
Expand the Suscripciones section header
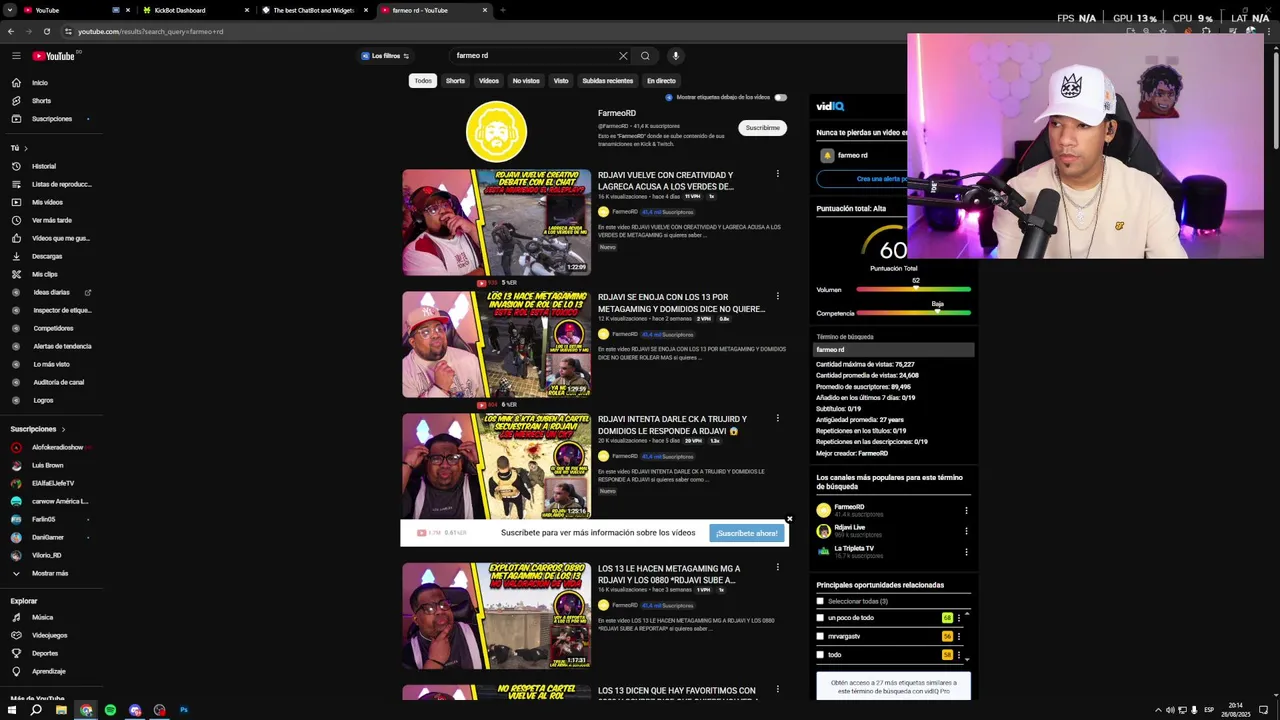click(x=38, y=429)
